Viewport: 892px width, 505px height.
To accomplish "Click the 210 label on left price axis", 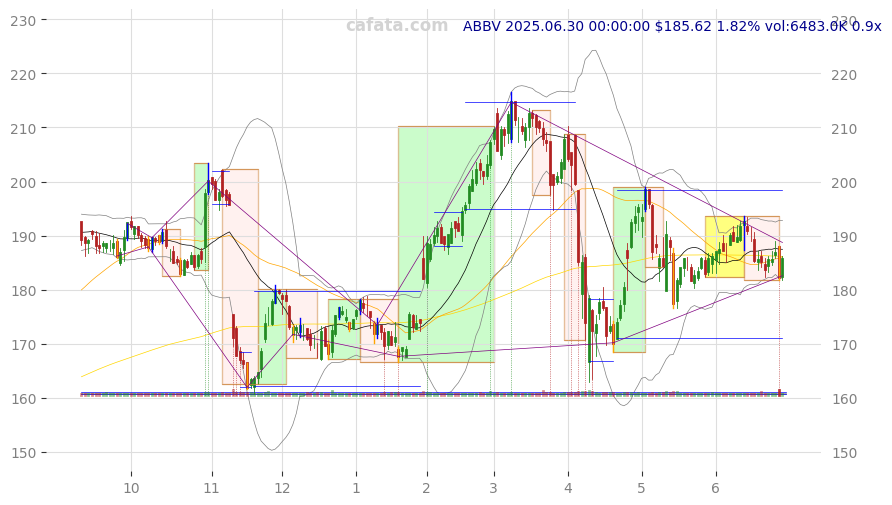I will point(23,129).
